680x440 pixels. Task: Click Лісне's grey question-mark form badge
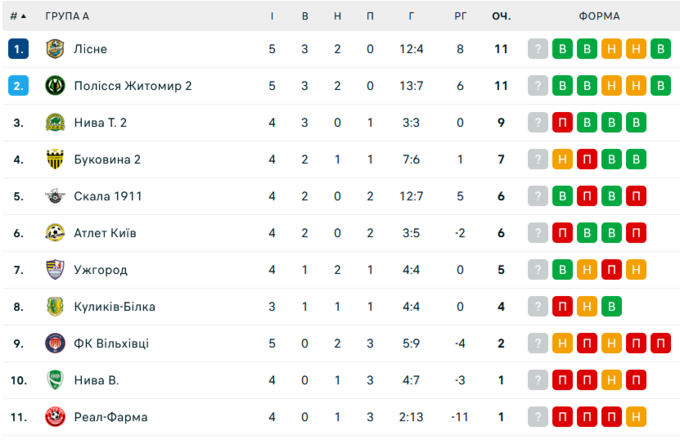coord(538,49)
